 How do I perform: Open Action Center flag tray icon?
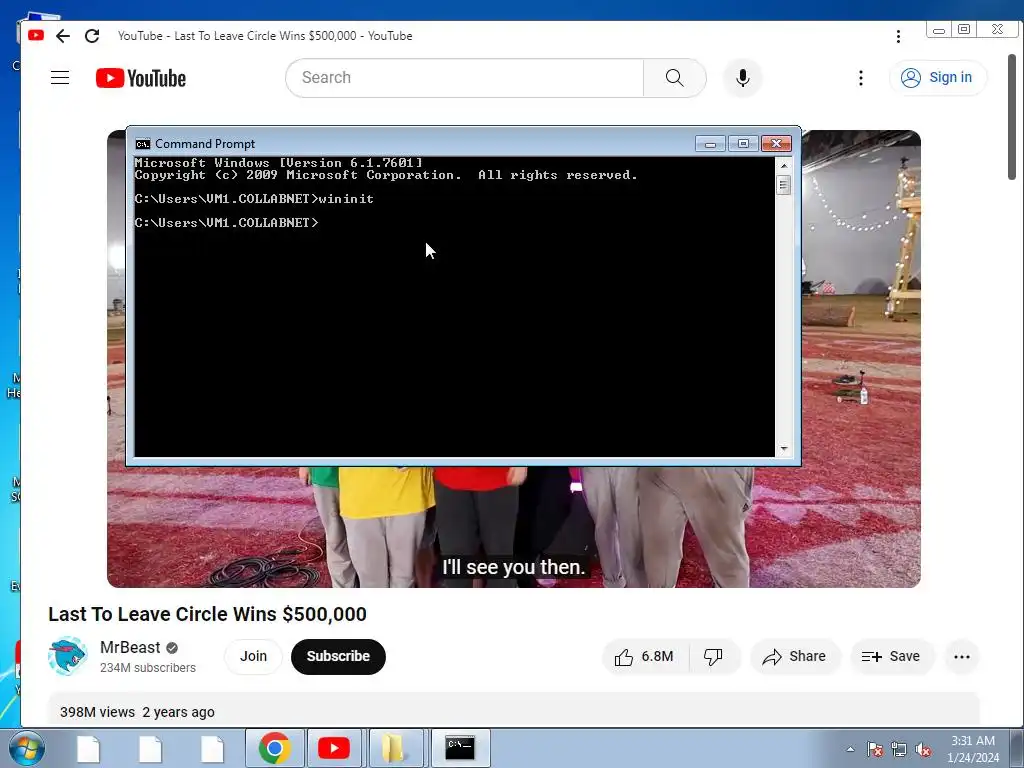[x=875, y=749]
